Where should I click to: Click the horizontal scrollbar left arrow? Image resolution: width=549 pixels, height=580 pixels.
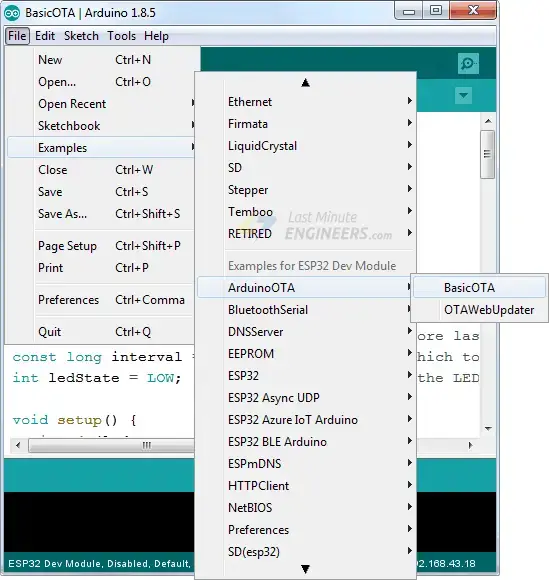pyautogui.click(x=18, y=445)
